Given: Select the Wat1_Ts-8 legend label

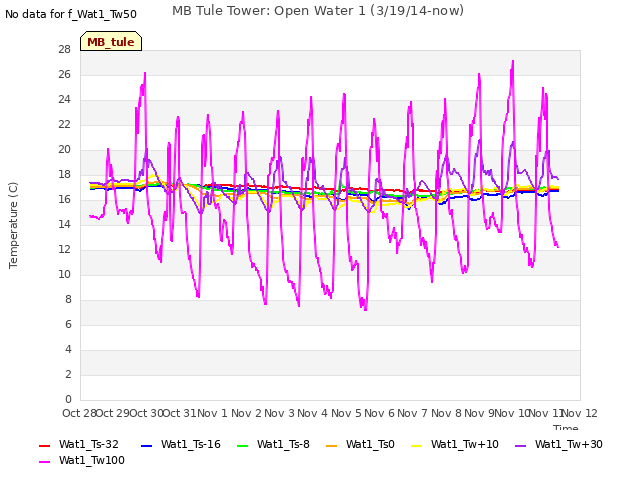Looking at the screenshot, I should pyautogui.click(x=283, y=444).
